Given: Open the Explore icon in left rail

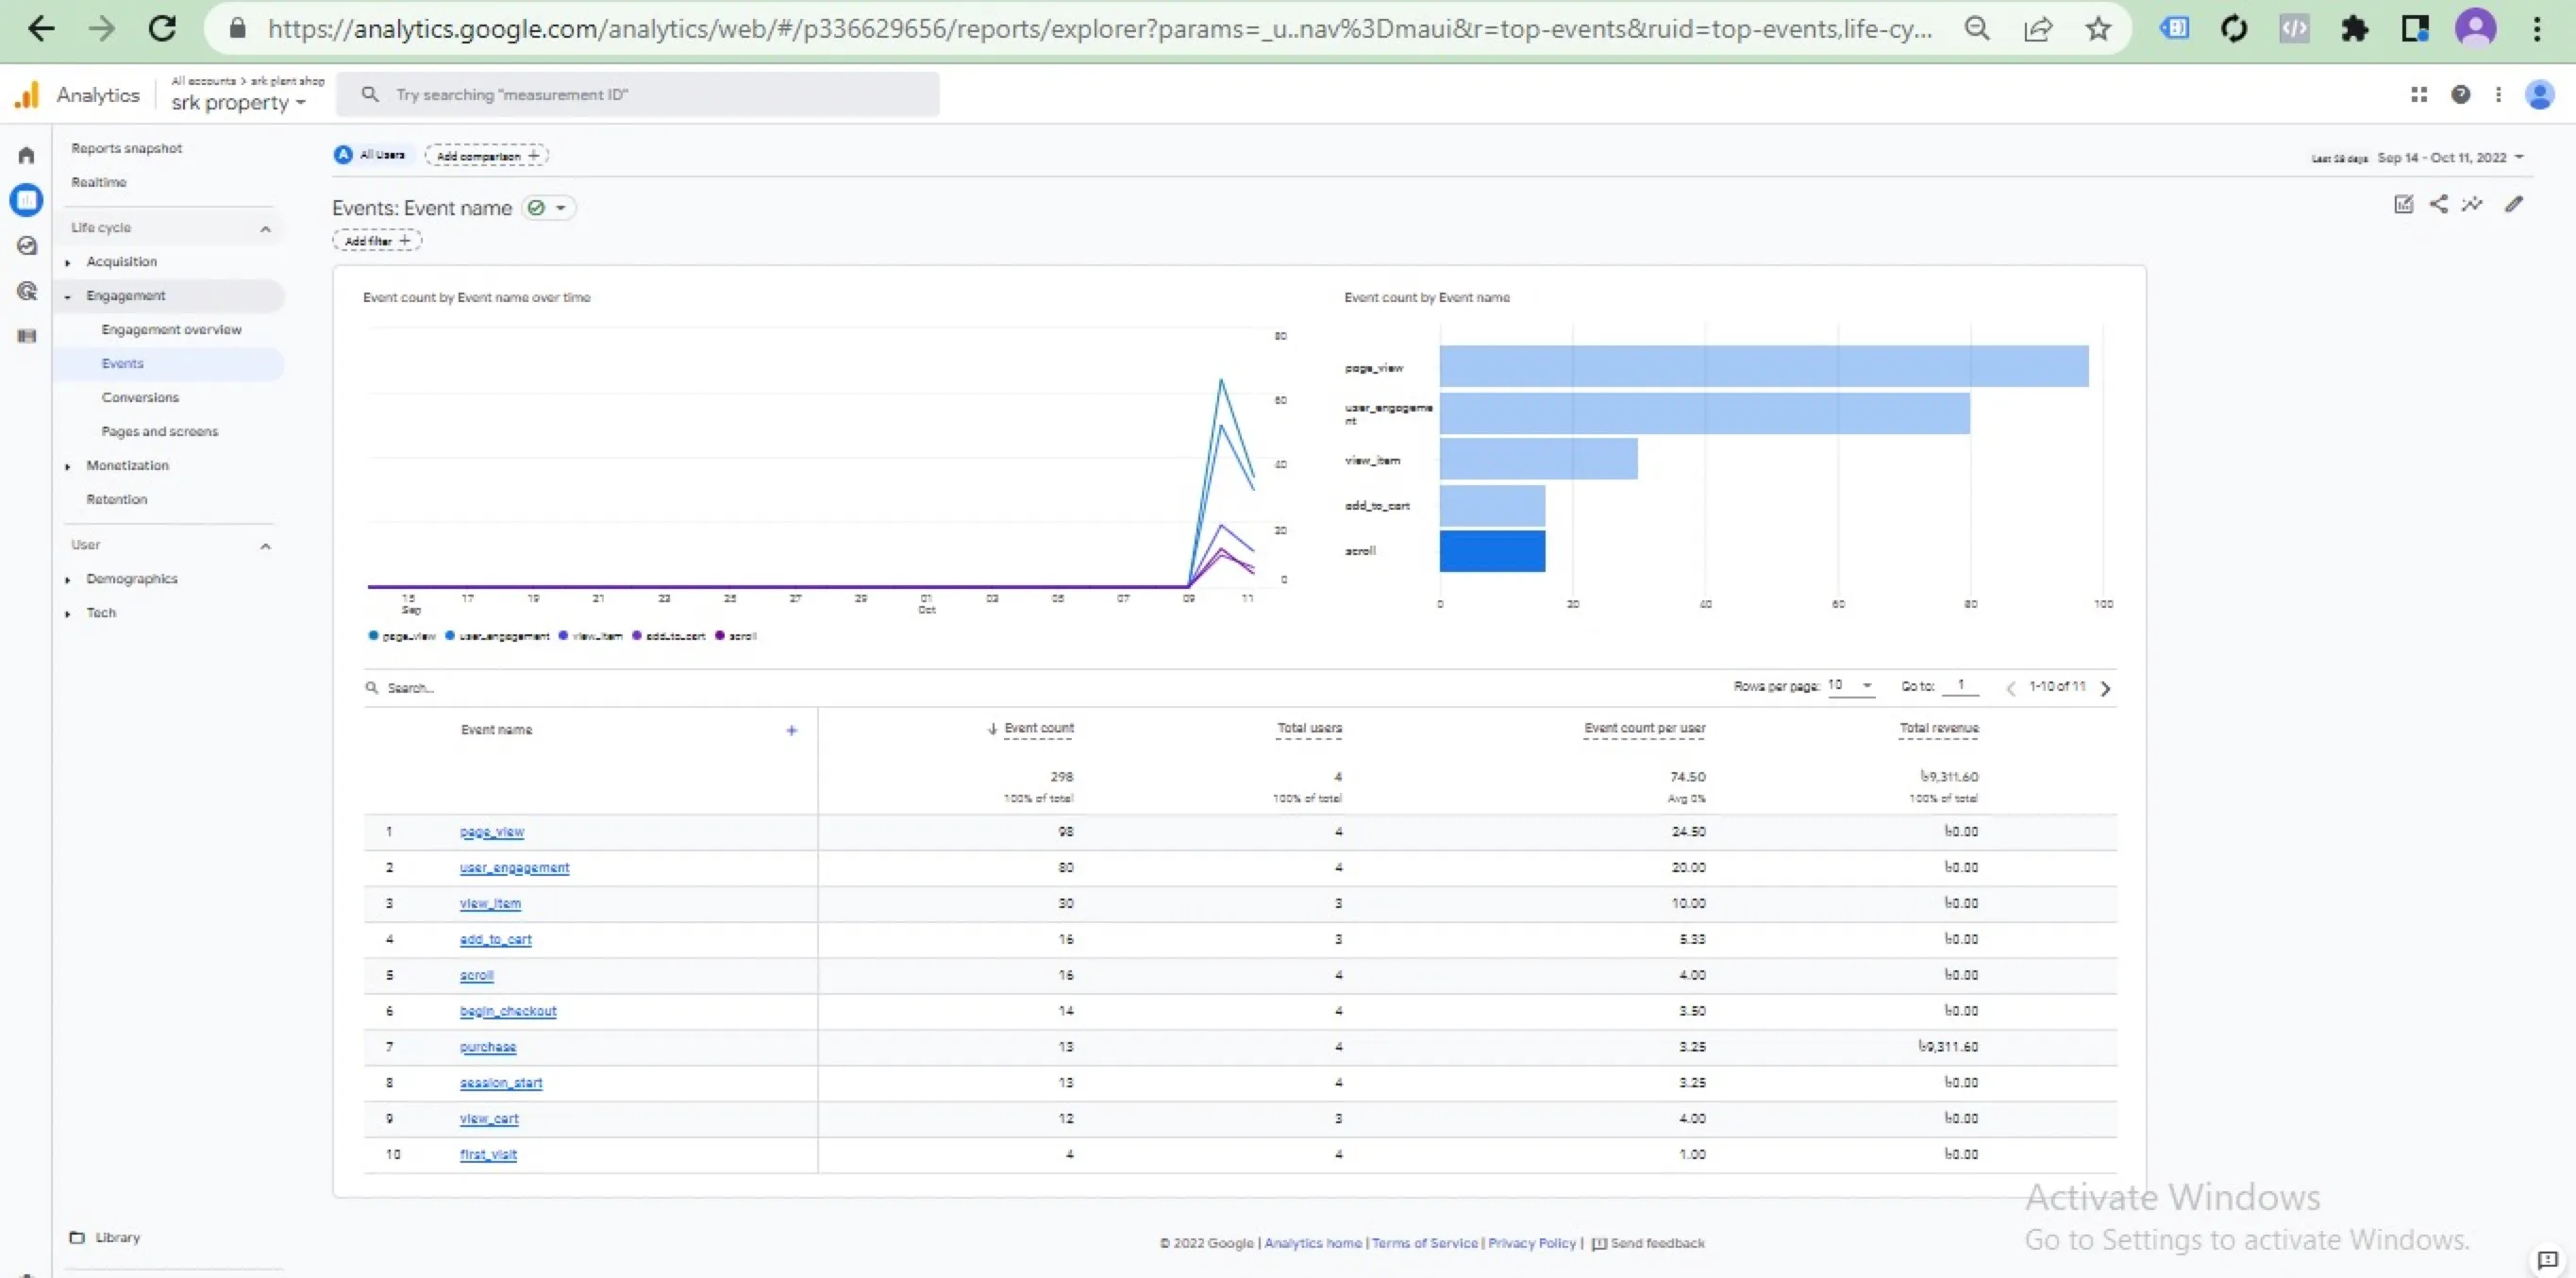Looking at the screenshot, I should (x=27, y=246).
